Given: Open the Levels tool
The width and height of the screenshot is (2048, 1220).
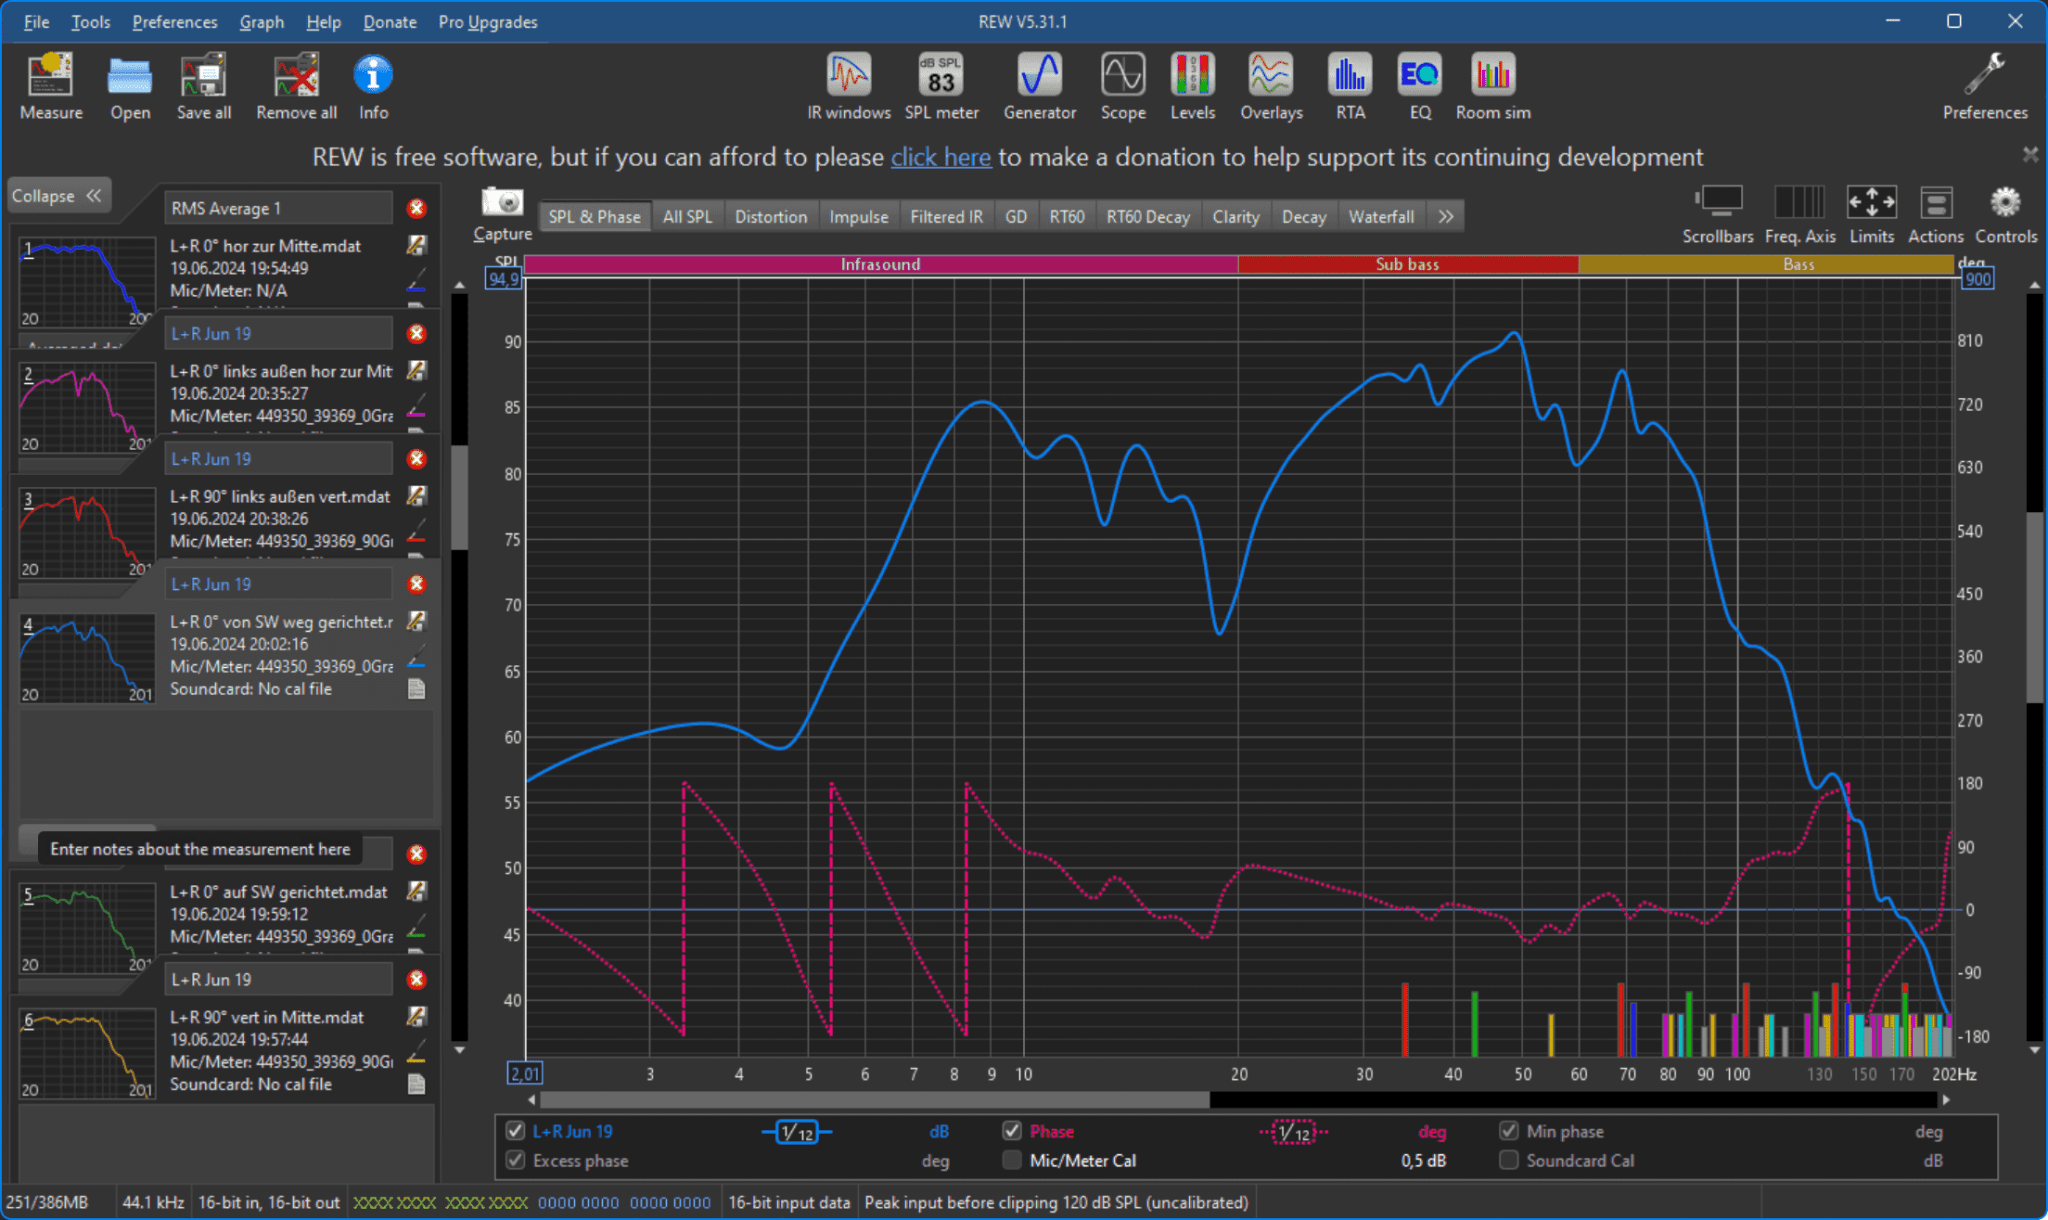Looking at the screenshot, I should [1192, 86].
